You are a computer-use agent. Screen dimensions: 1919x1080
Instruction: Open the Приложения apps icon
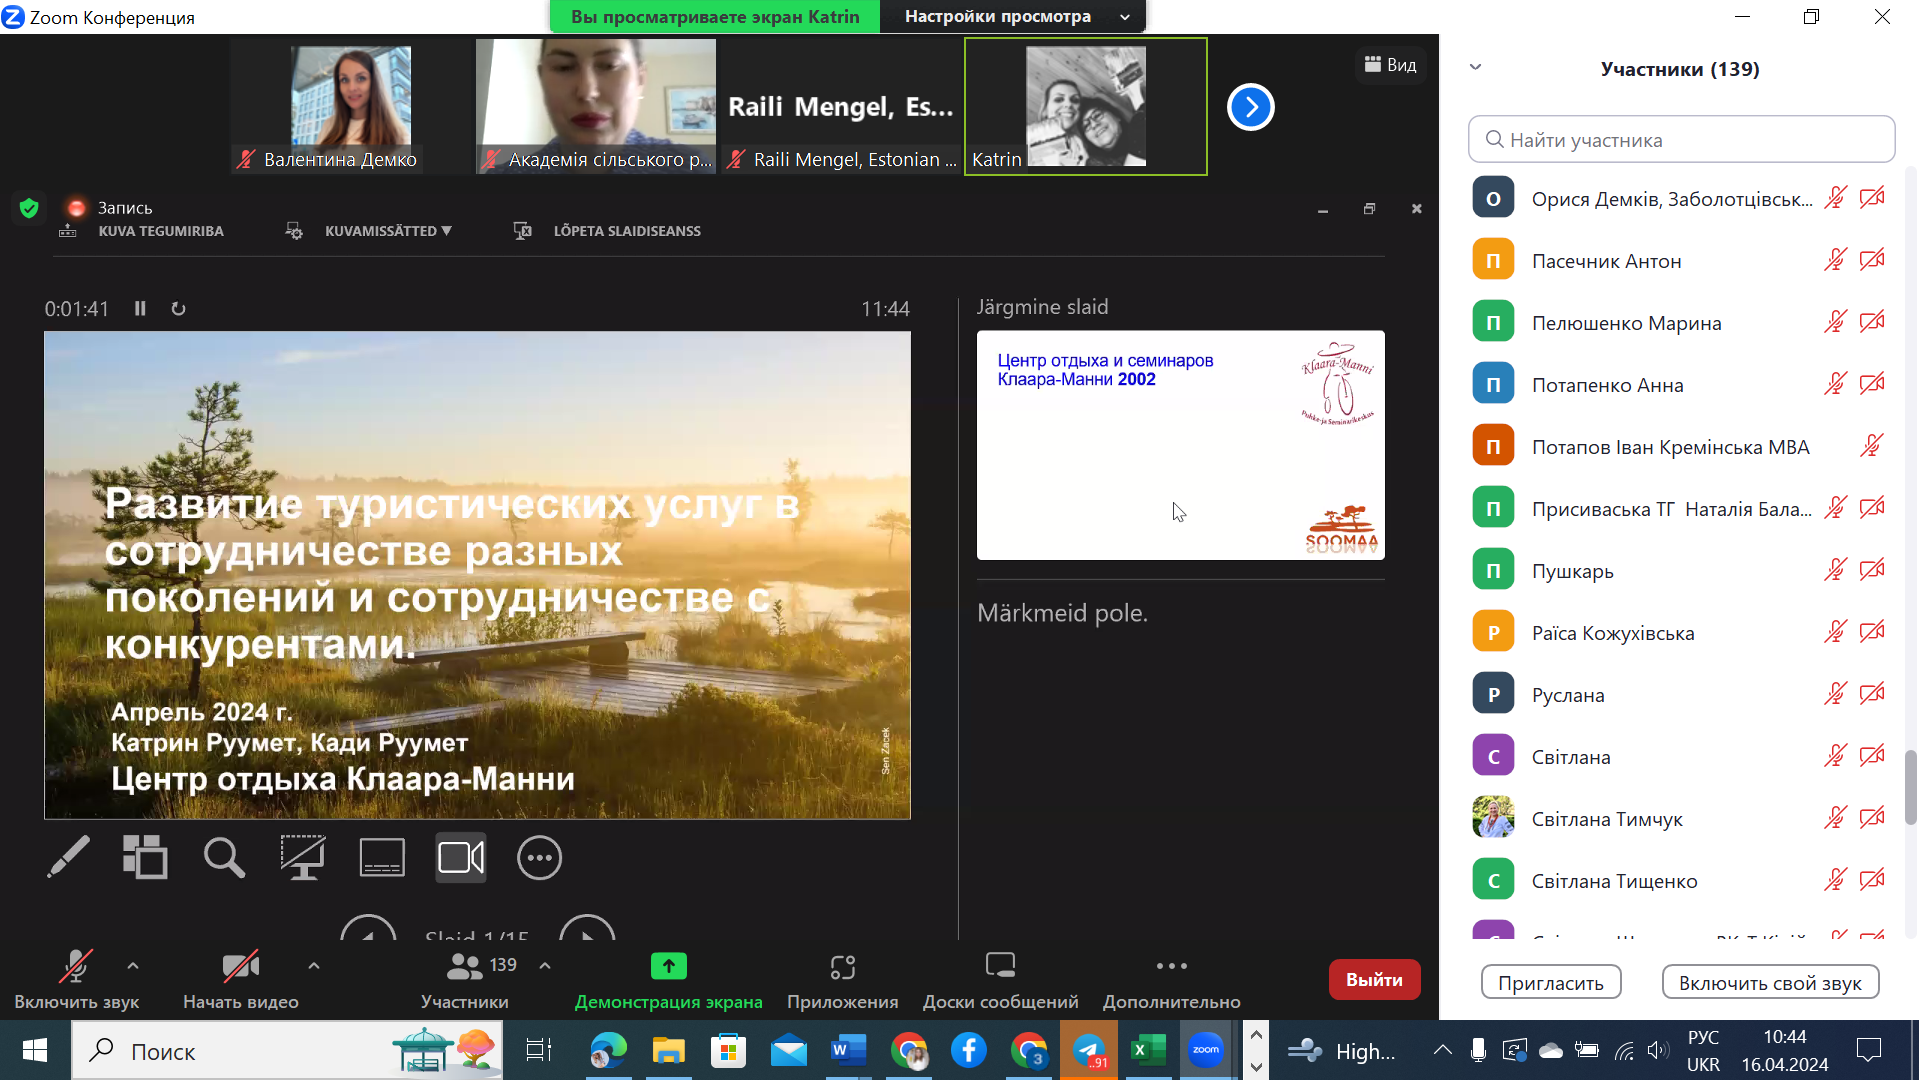click(x=842, y=979)
